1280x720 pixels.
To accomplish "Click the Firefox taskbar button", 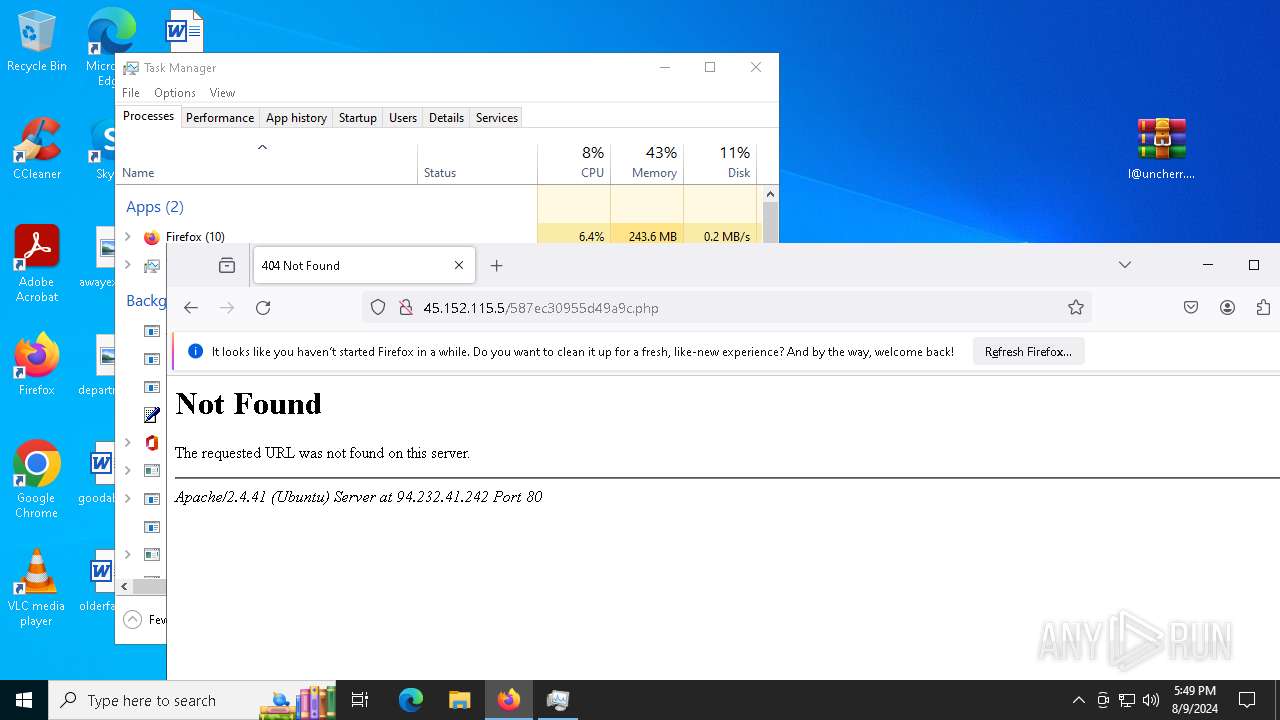I will click(509, 700).
